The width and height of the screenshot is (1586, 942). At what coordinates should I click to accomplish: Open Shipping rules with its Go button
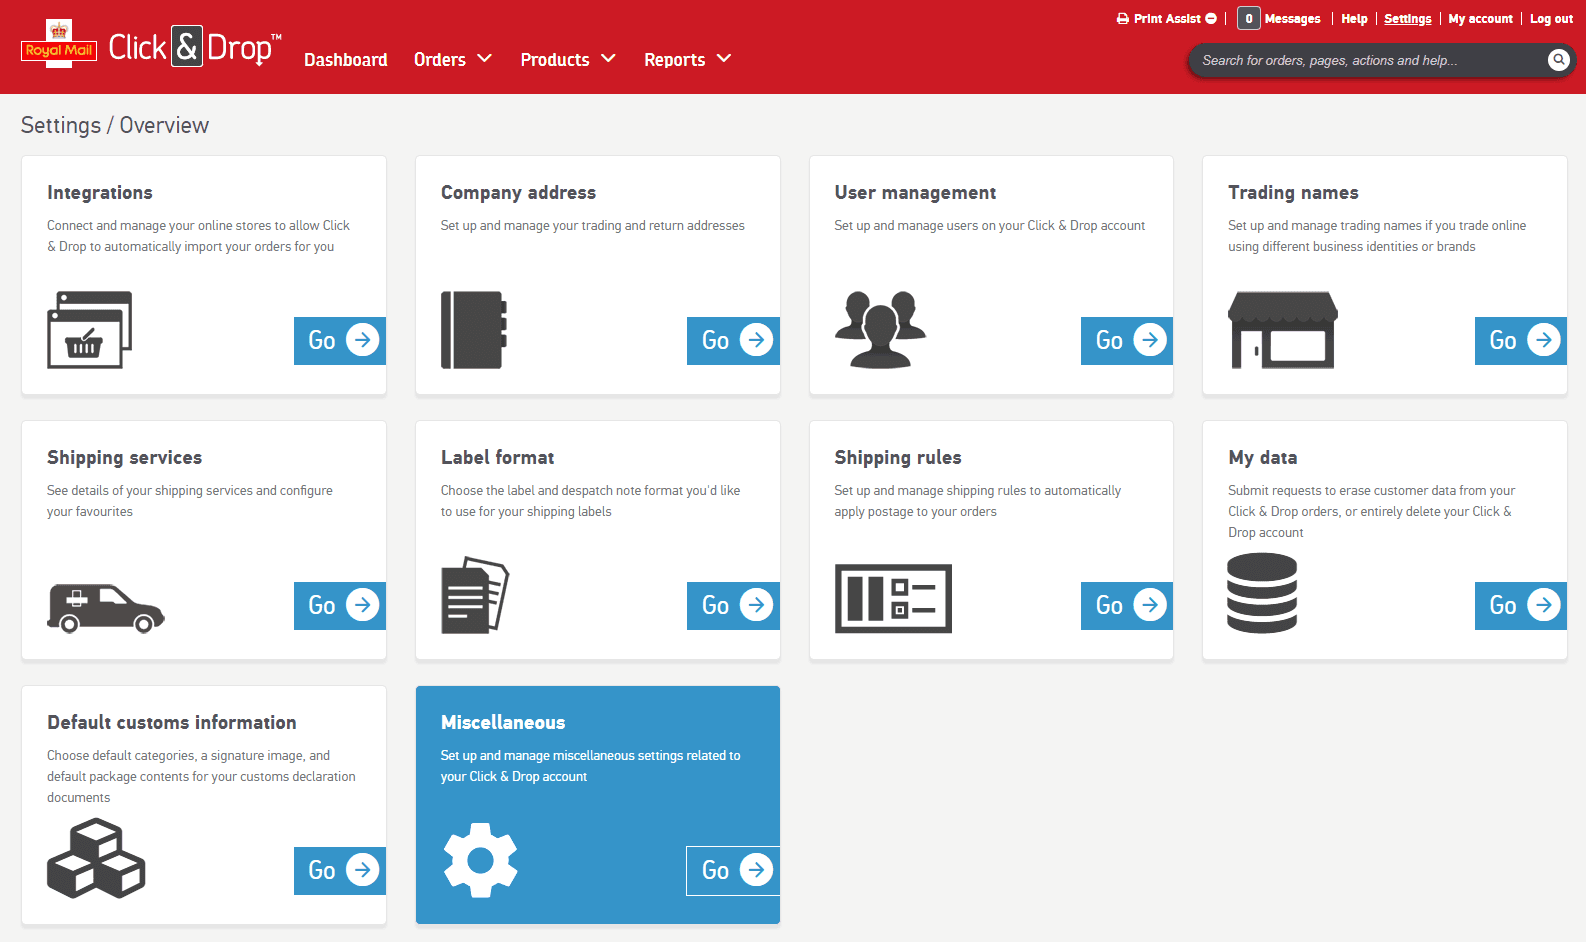(1127, 606)
